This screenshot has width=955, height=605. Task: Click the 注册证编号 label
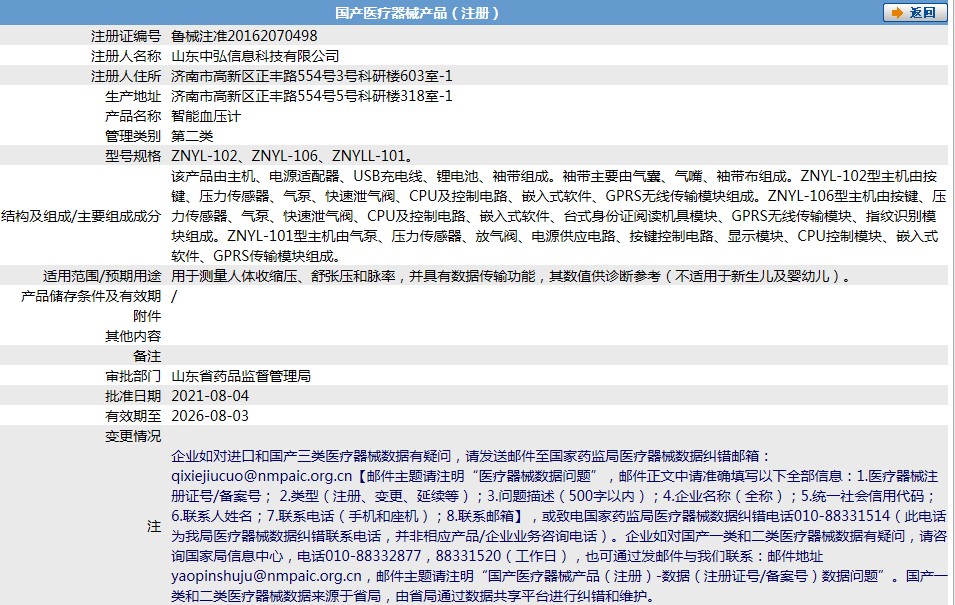click(126, 36)
